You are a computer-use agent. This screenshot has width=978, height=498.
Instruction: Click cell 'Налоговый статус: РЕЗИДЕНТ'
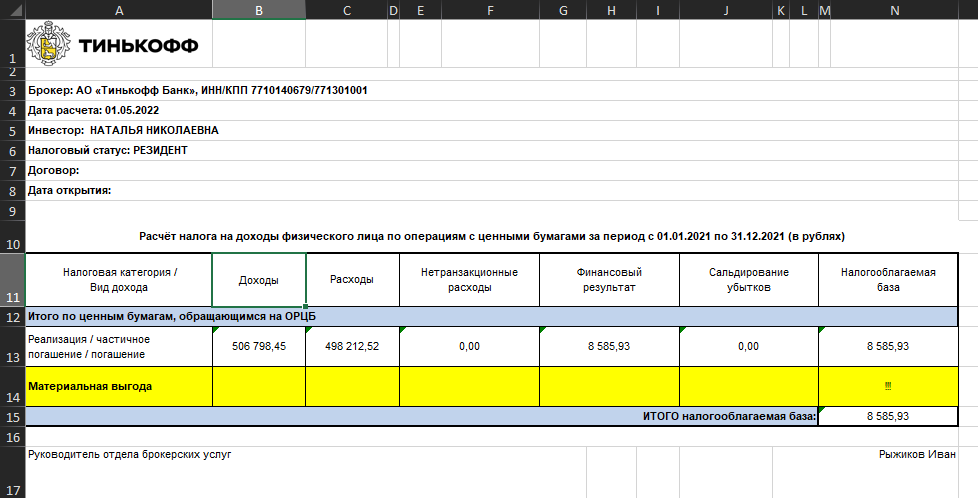[x=491, y=150]
